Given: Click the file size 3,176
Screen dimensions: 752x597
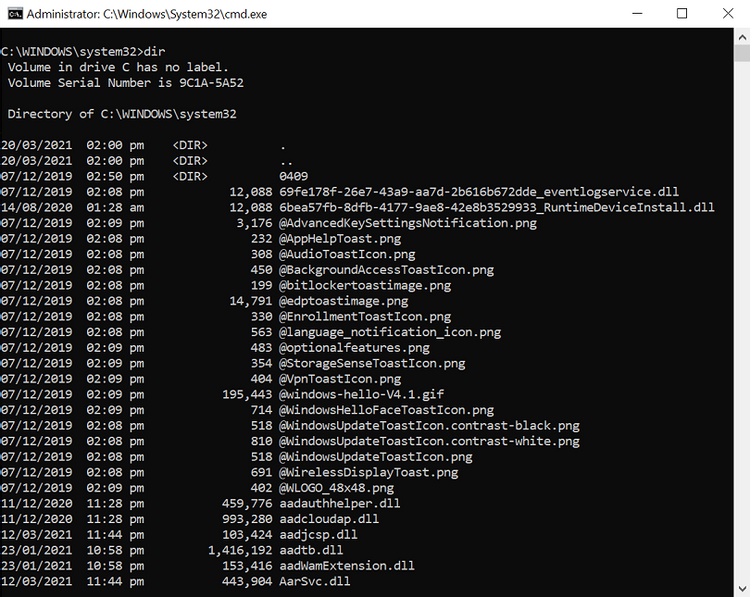Looking at the screenshot, I should tap(255, 223).
